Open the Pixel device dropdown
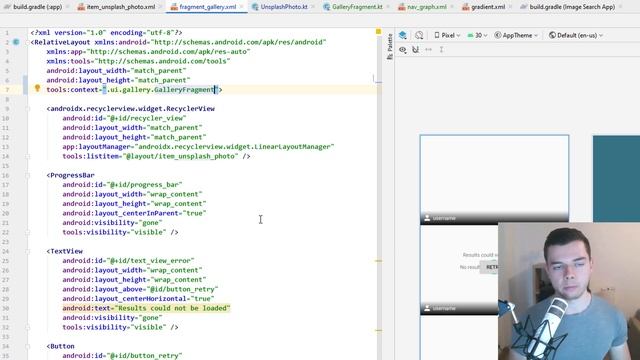This screenshot has height=360, width=640. point(447,36)
